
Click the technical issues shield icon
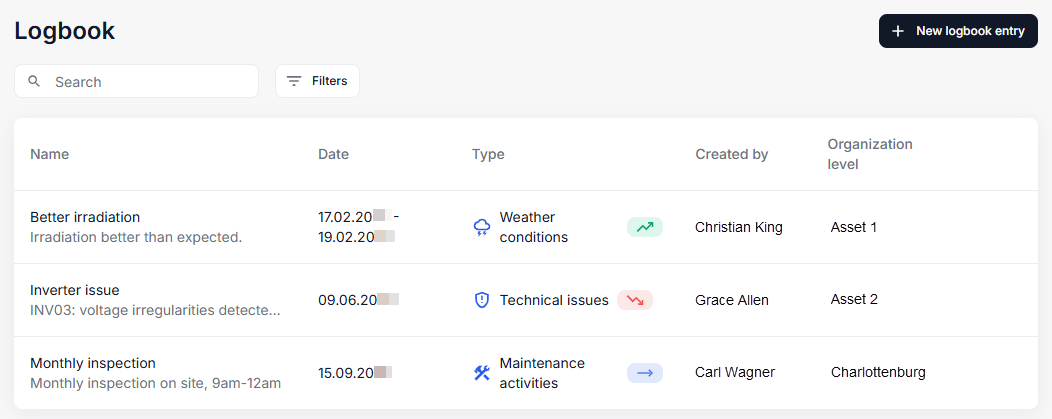482,300
